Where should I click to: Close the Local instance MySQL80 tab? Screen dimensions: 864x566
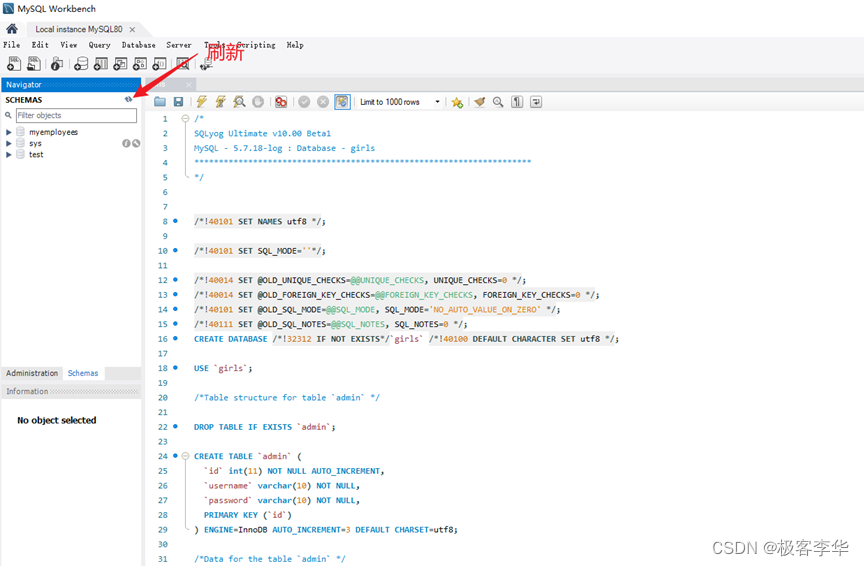tap(132, 29)
